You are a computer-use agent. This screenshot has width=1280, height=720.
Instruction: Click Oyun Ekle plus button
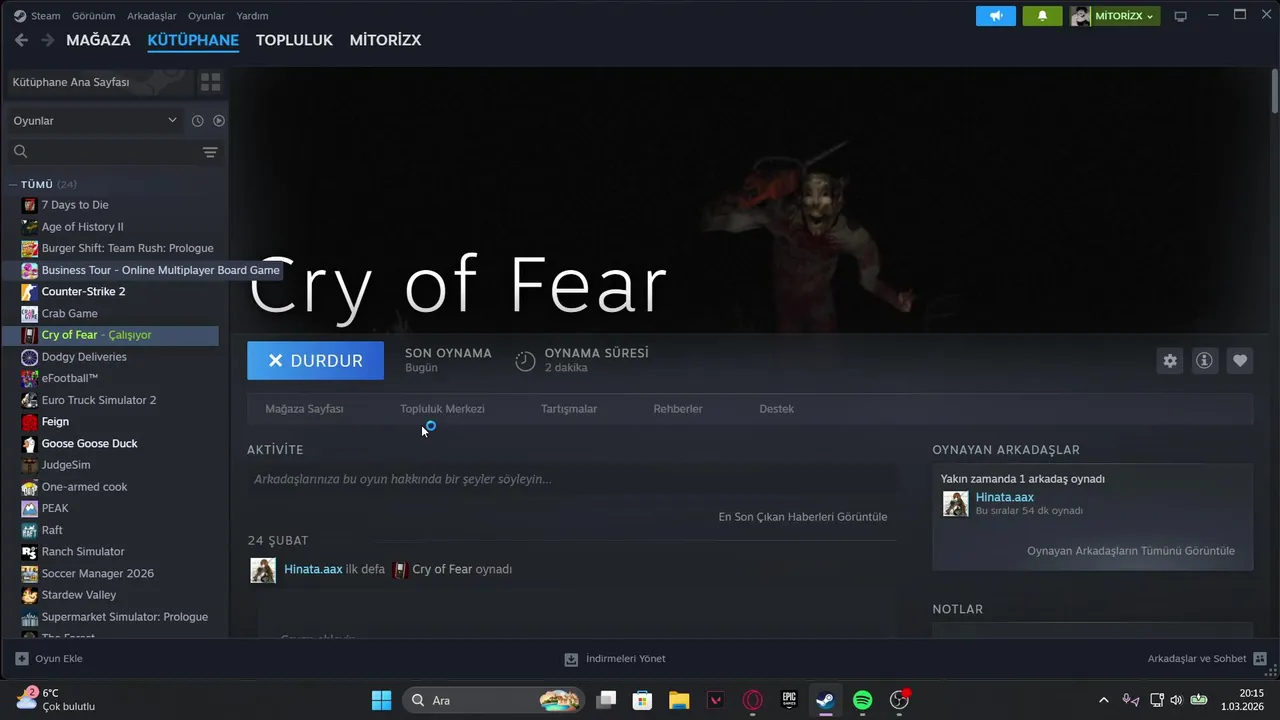tap(49, 659)
